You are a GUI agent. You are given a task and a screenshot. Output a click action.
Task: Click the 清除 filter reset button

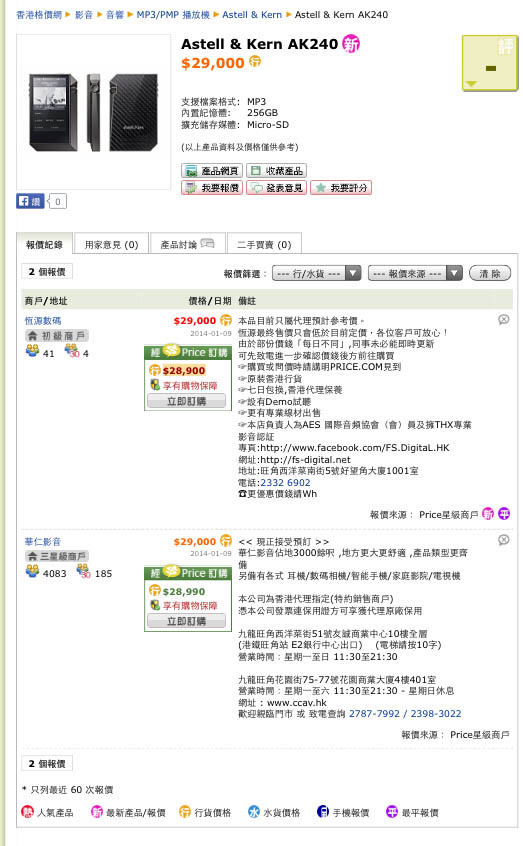pyautogui.click(x=490, y=274)
